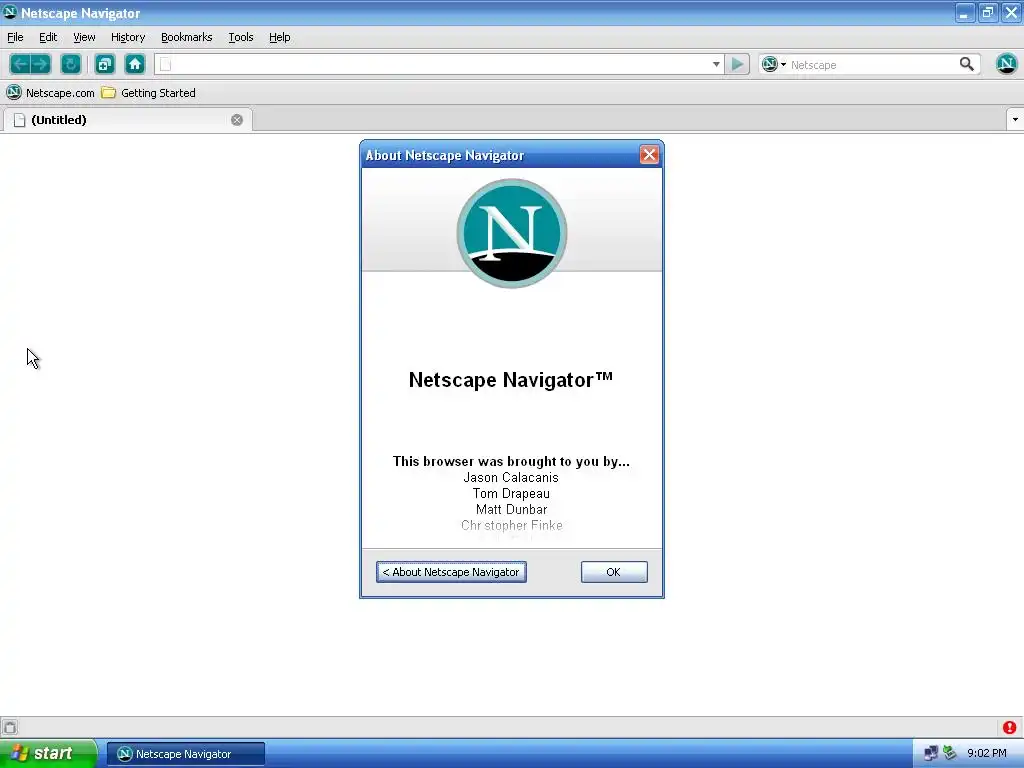This screenshot has width=1024, height=768.
Task: Select the (Untitled) tab
Action: pyautogui.click(x=127, y=120)
